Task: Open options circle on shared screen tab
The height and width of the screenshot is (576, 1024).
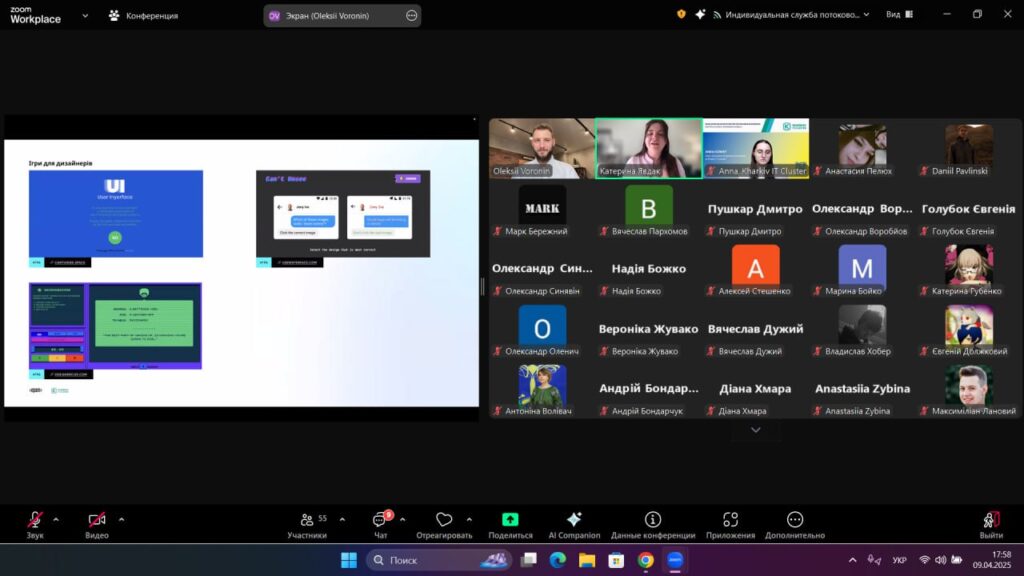Action: coord(411,16)
